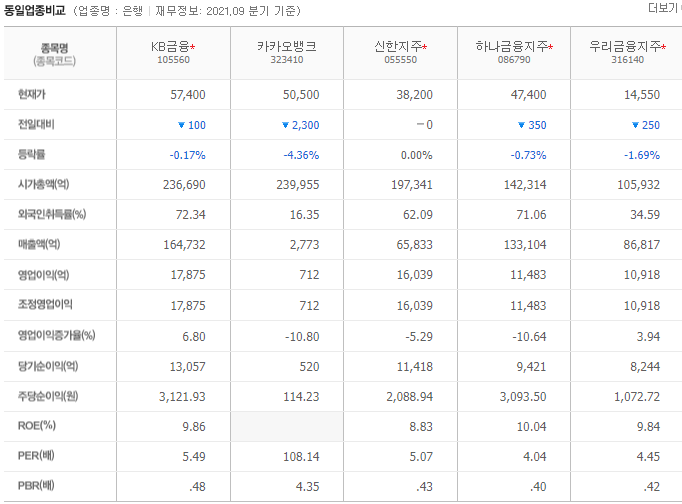The height and width of the screenshot is (504, 682).
Task: Select KB금융 current price 57,400
Action: [188, 95]
